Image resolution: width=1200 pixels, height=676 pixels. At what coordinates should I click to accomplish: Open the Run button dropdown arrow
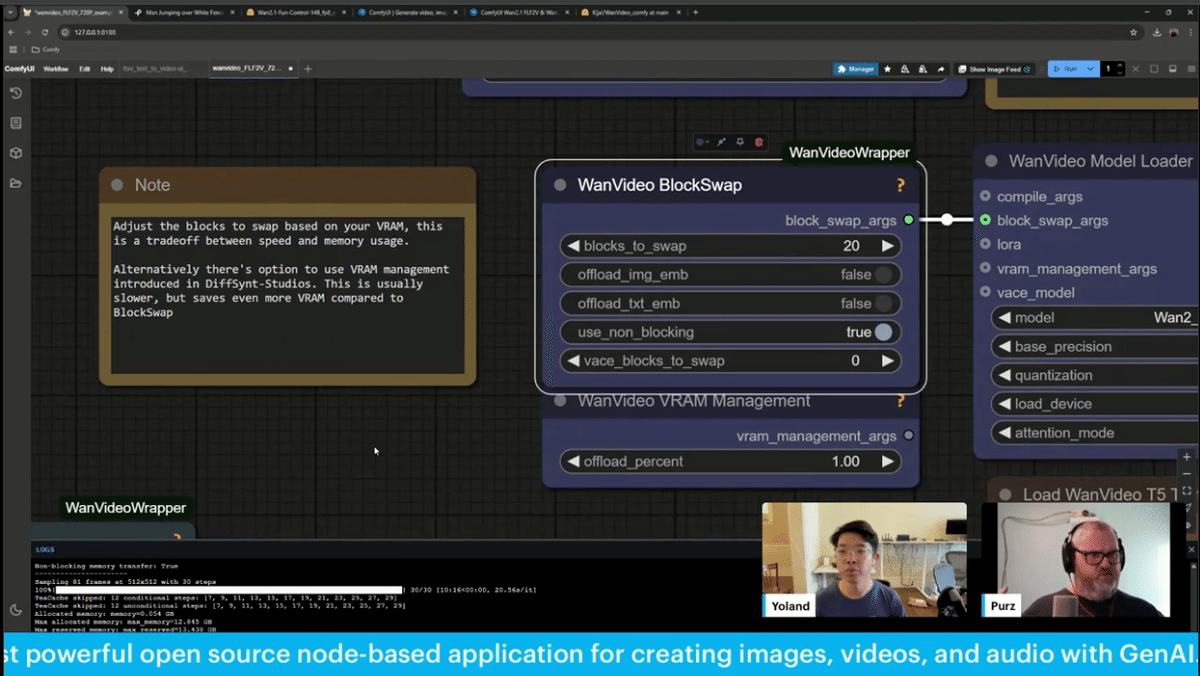[x=1090, y=69]
